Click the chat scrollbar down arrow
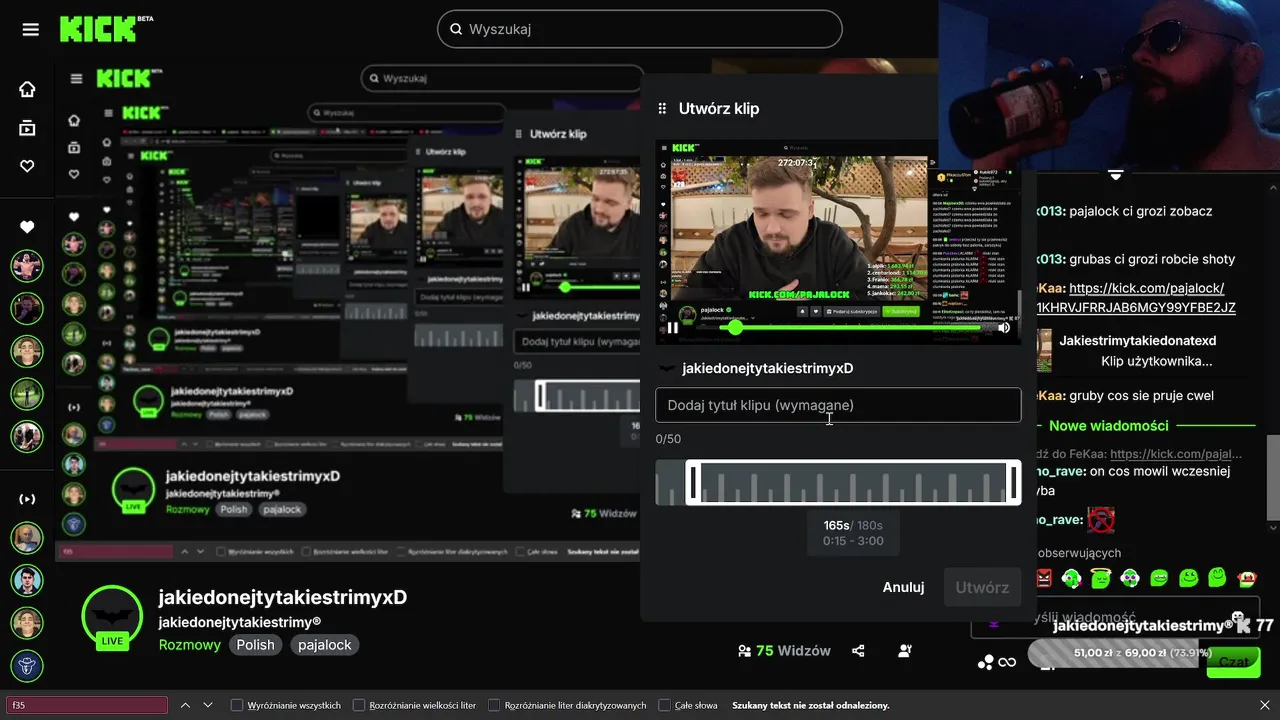Screen dimensions: 1280x720 click(x=1272, y=527)
